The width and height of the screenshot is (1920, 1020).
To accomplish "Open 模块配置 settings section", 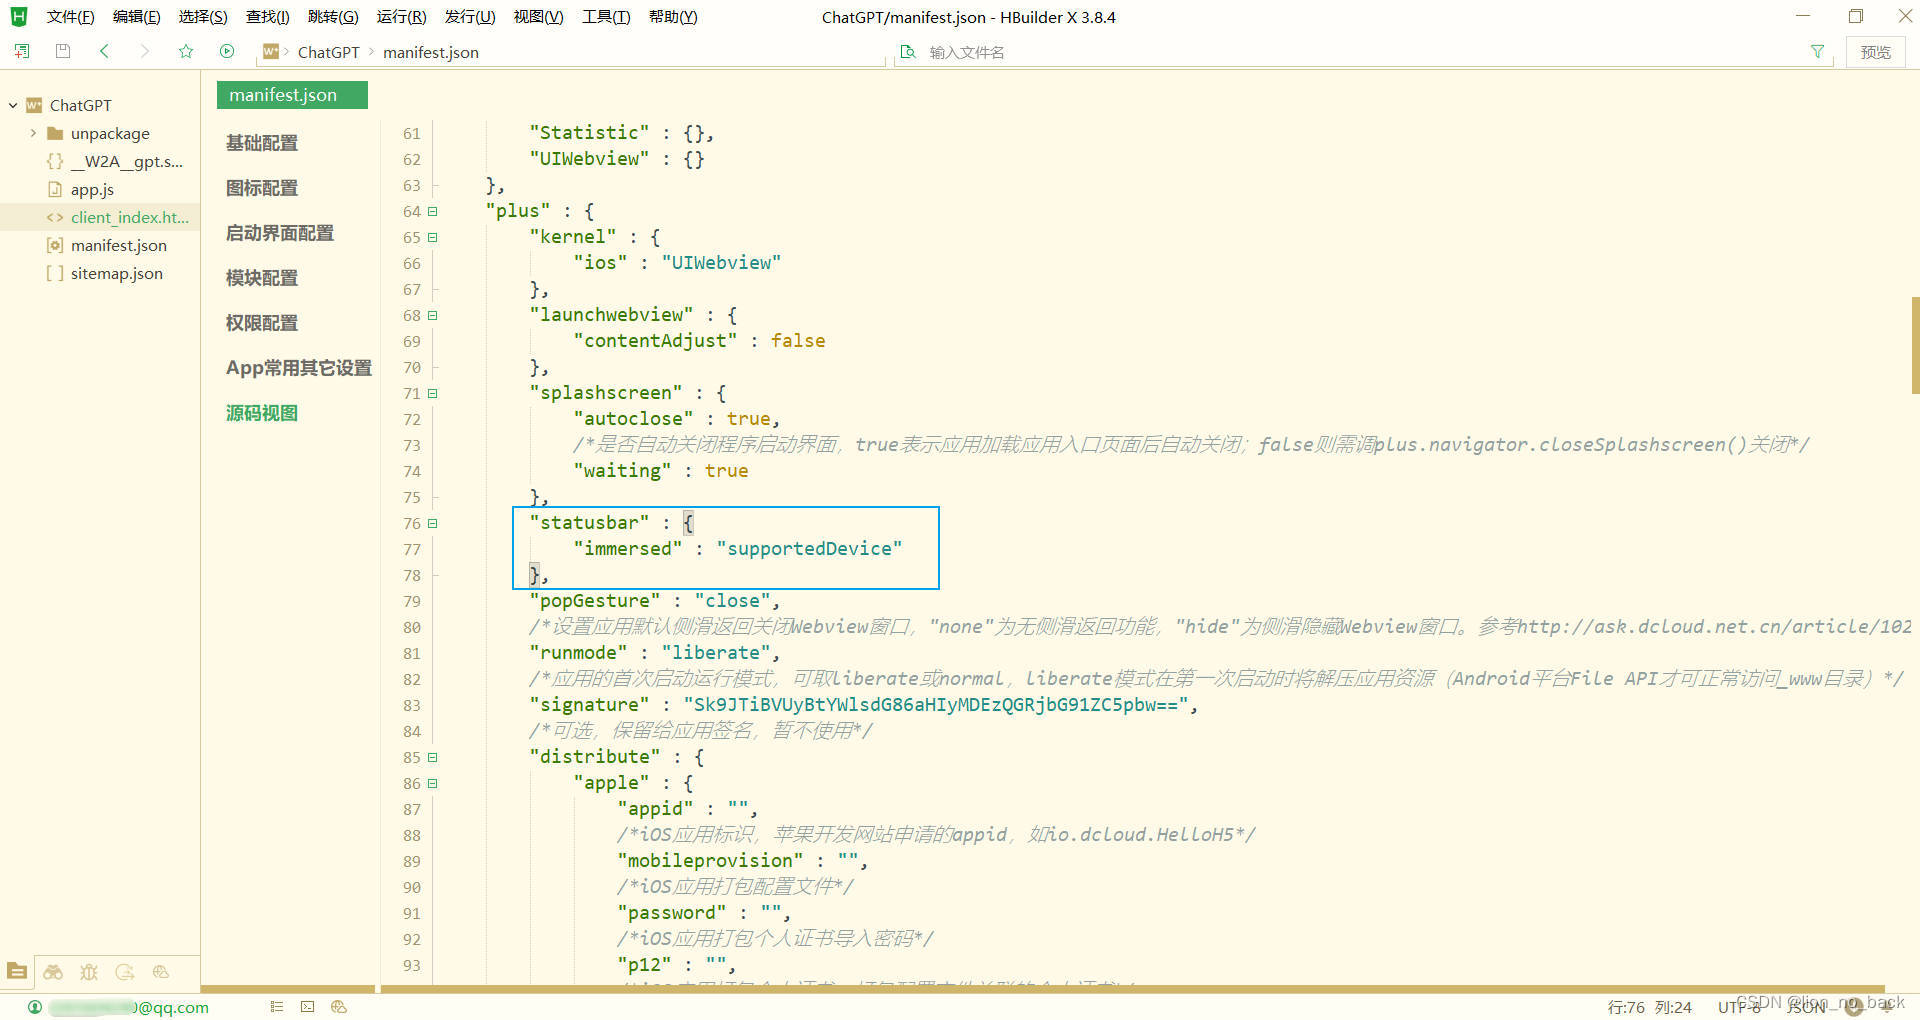I will (262, 278).
